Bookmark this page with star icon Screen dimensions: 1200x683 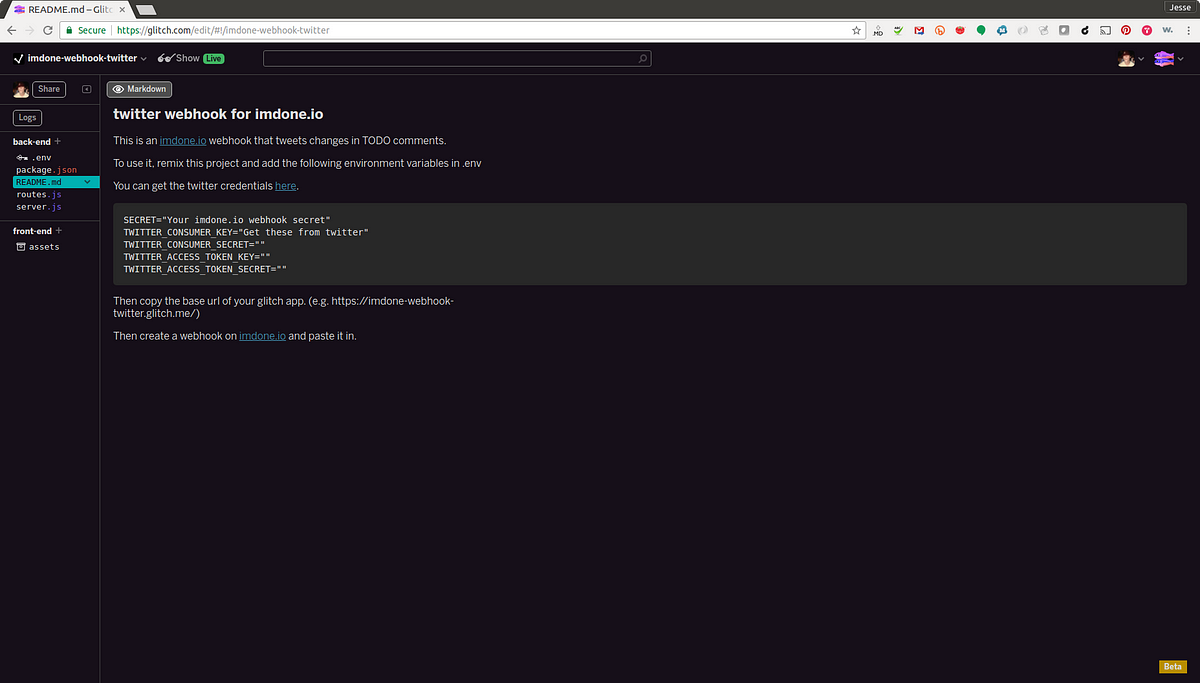pos(856,31)
